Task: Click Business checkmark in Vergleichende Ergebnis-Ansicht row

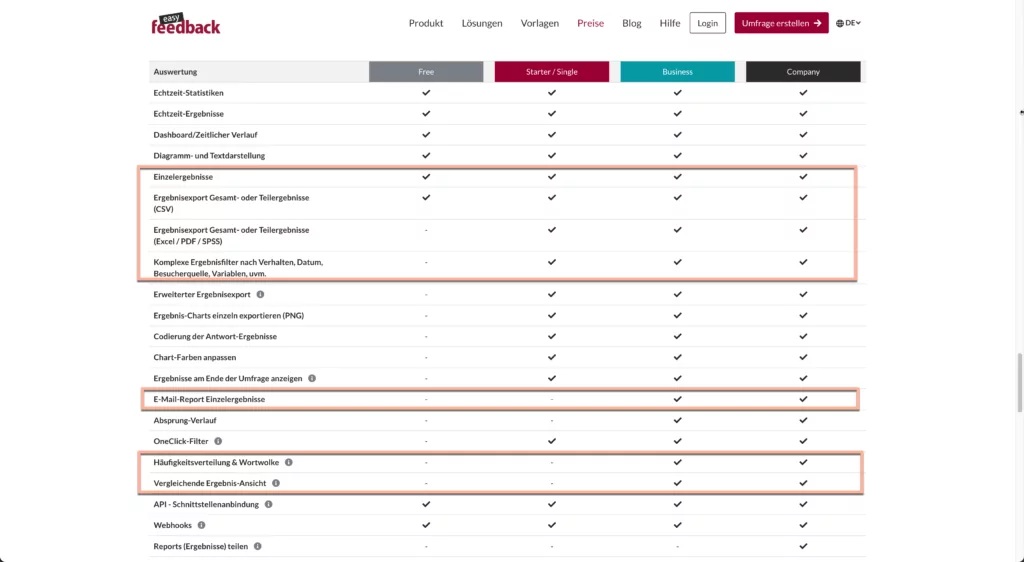Action: [677, 483]
